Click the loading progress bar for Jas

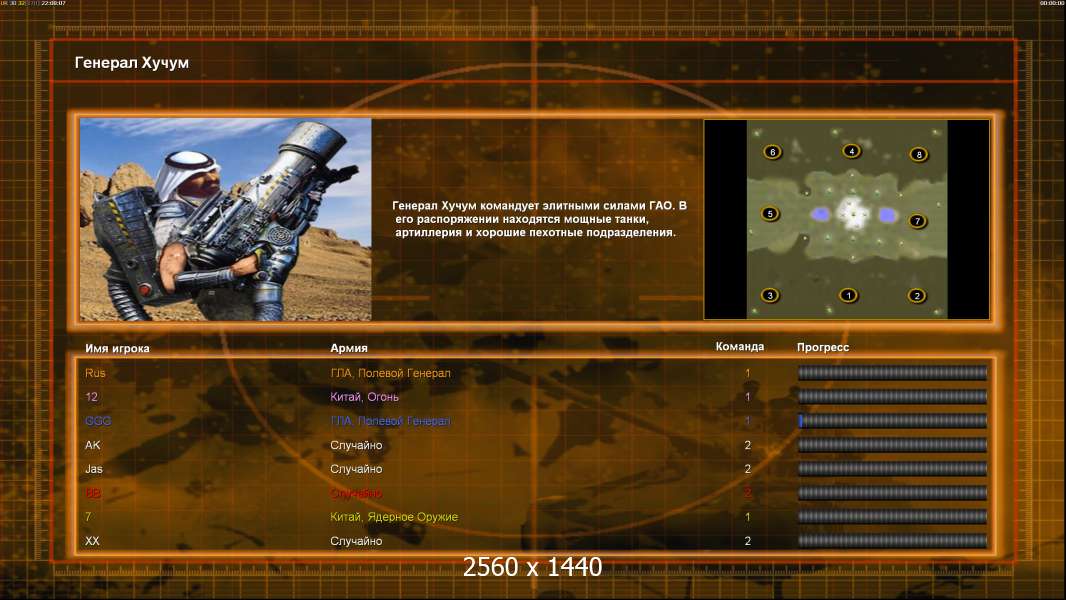(x=892, y=469)
